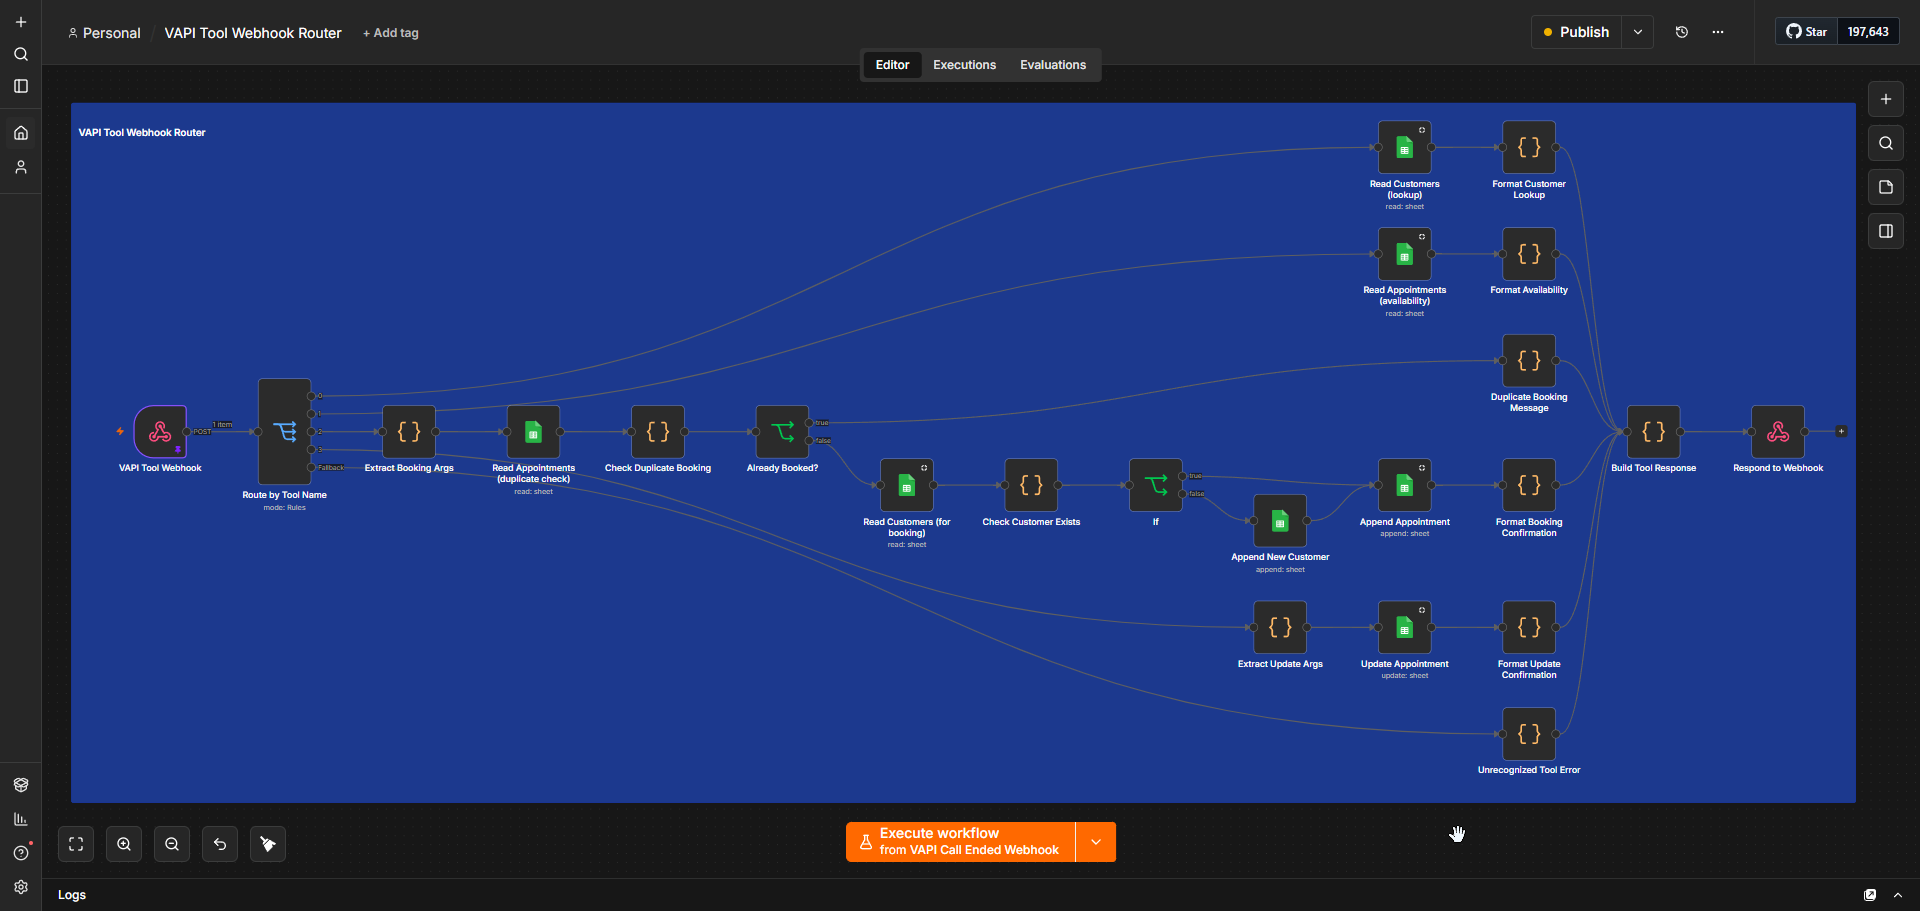
Task: Zoom in on the canvas
Action: 124,844
